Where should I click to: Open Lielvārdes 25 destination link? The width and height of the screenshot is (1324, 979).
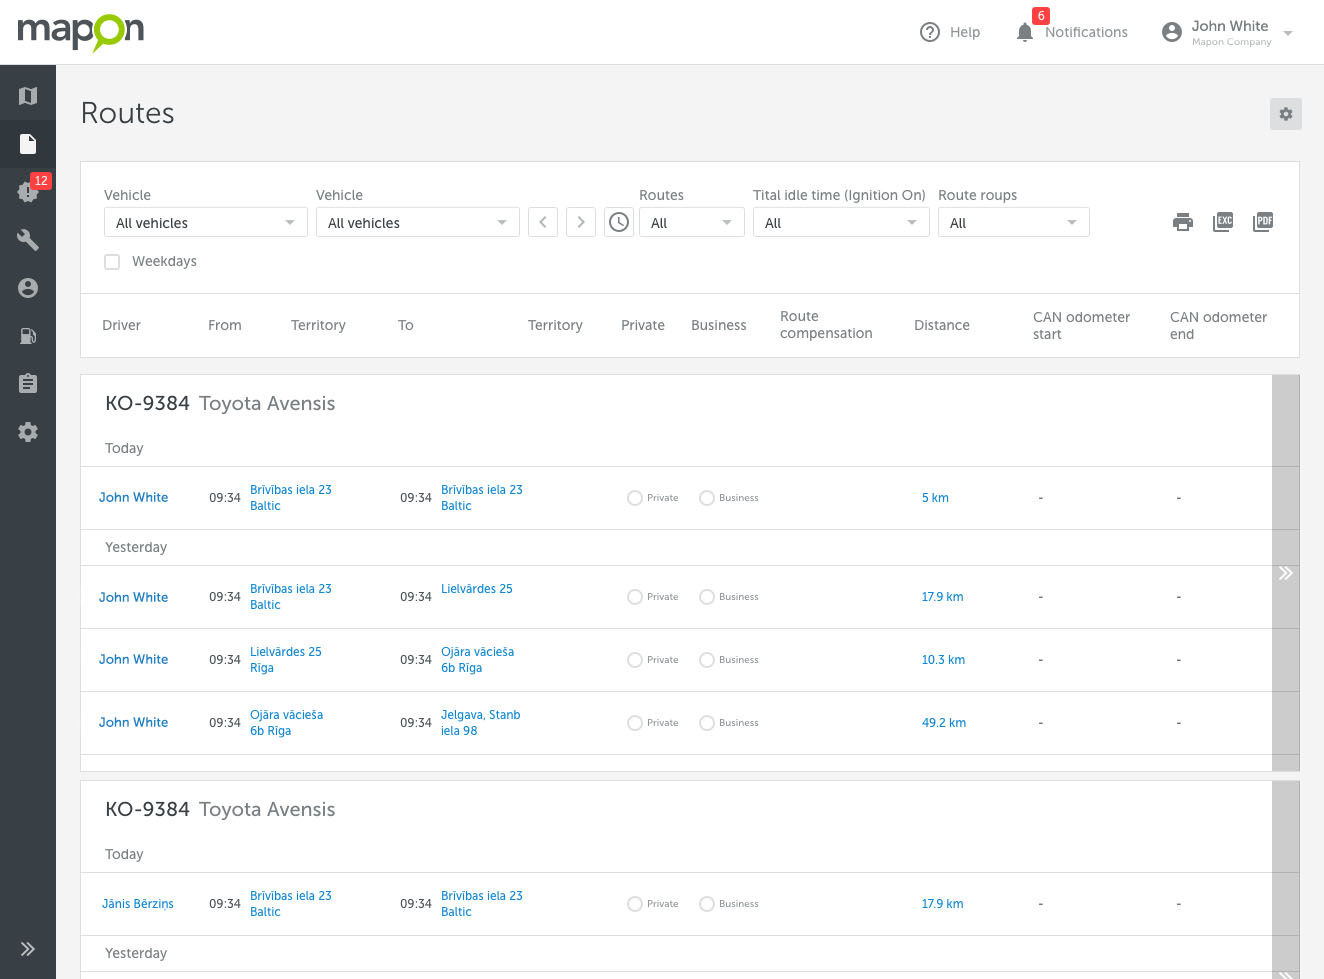[x=477, y=589]
